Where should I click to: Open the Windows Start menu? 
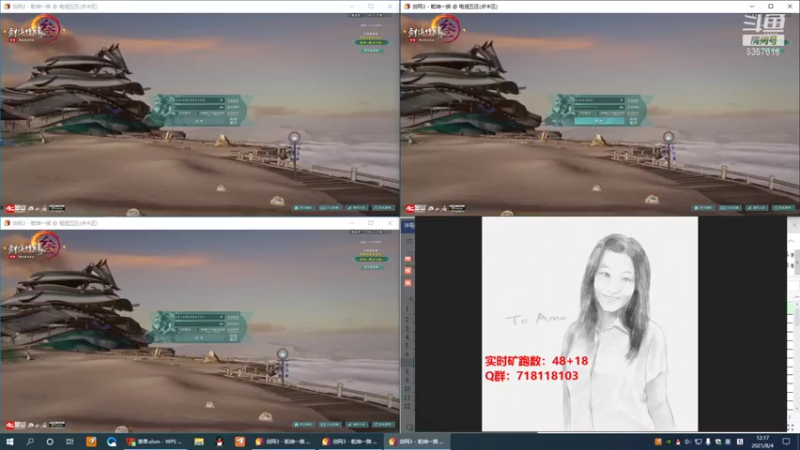[10, 441]
